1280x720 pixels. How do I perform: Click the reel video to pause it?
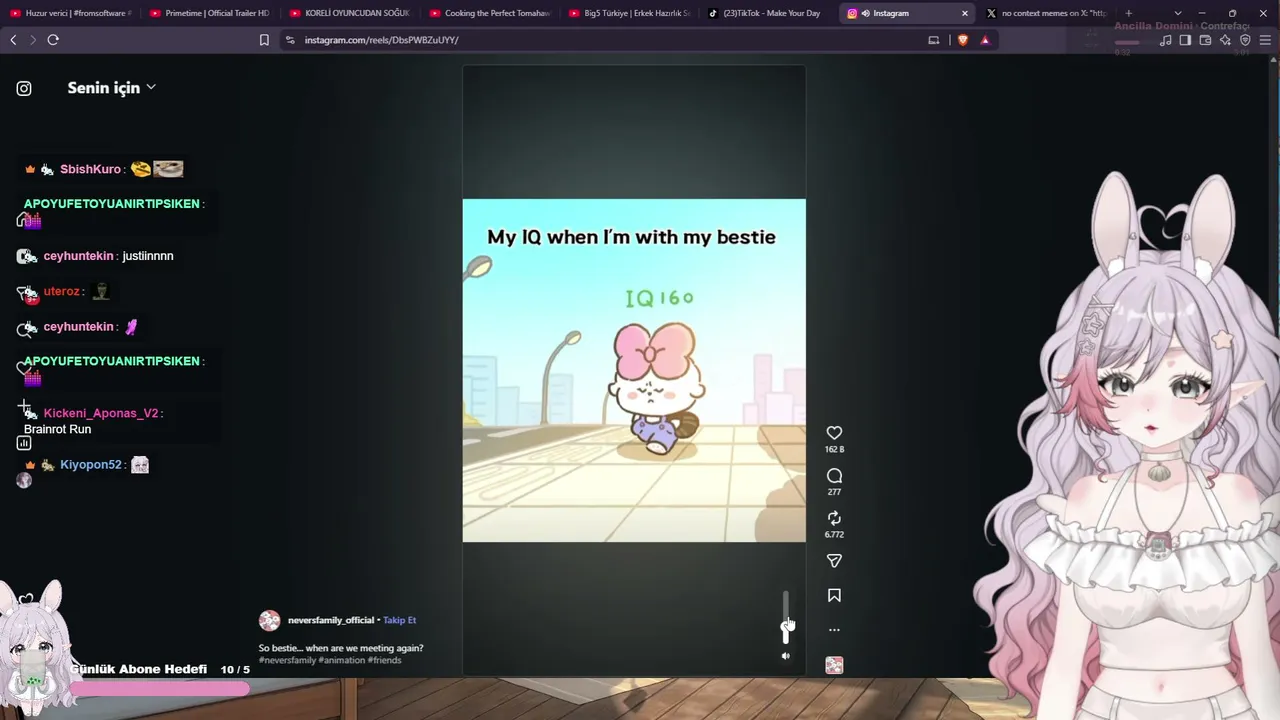pos(634,370)
